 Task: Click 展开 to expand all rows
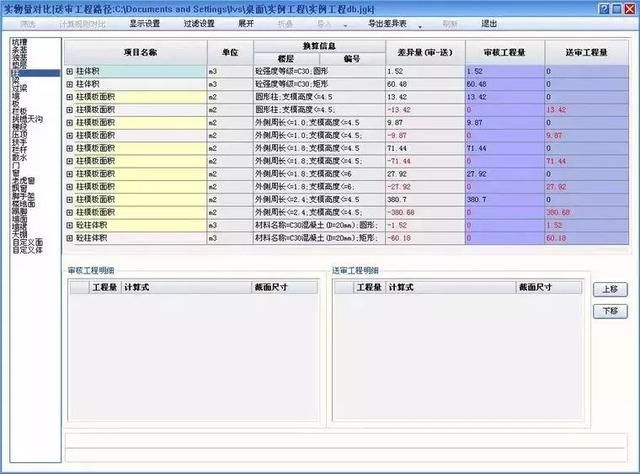point(246,22)
